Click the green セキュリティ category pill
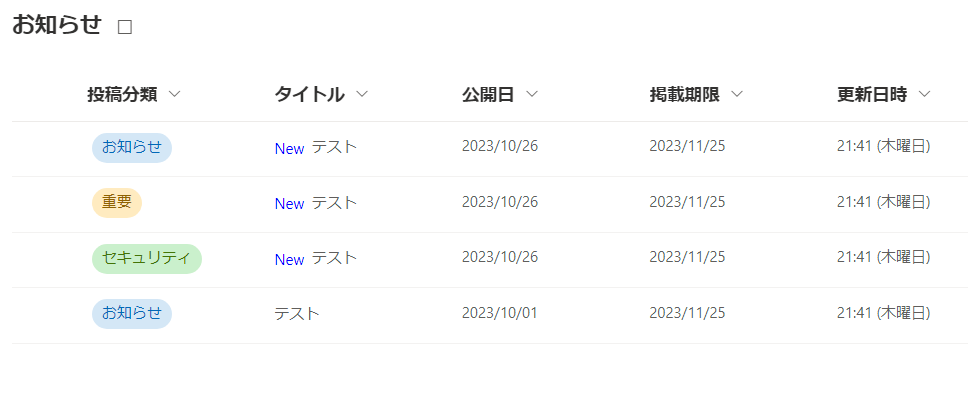968x396 pixels. [147, 259]
